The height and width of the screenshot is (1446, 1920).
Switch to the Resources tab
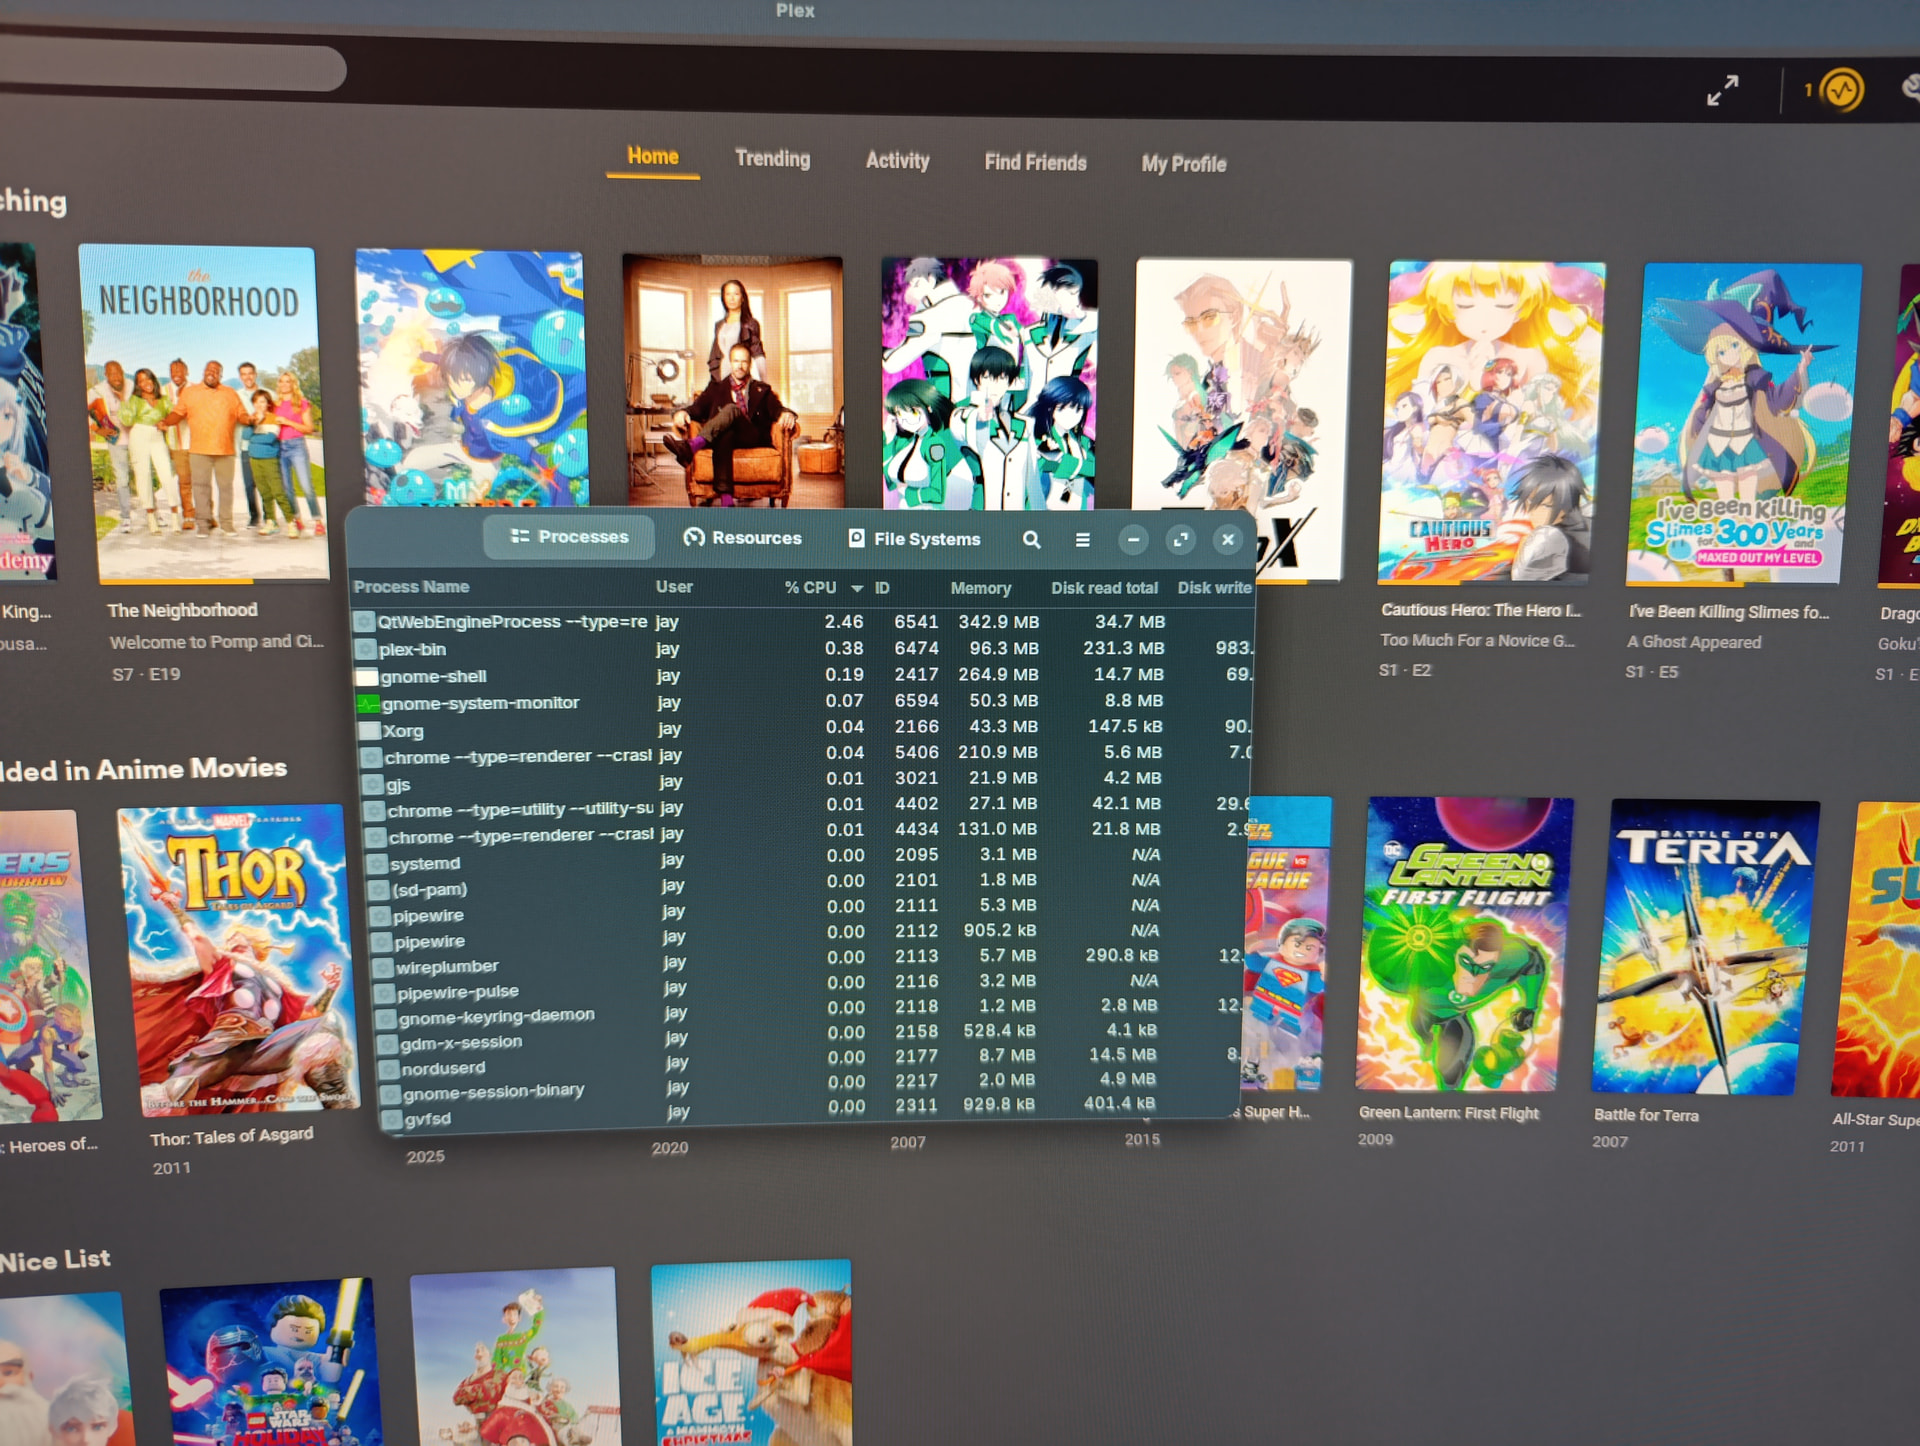(742, 538)
